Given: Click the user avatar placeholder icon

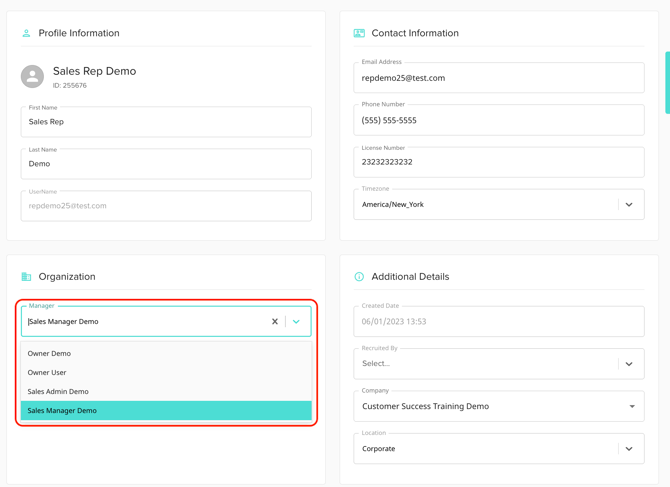Looking at the screenshot, I should click(33, 76).
